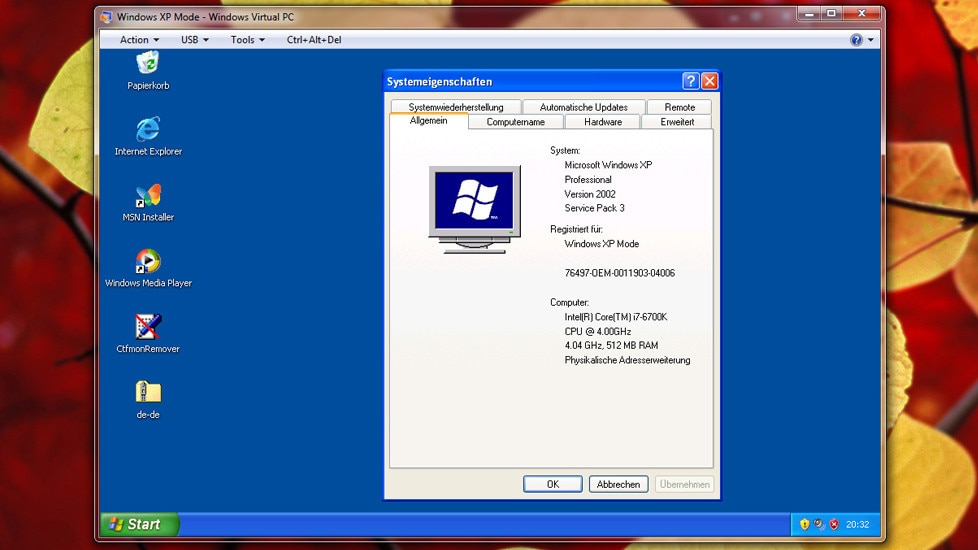This screenshot has height=550, width=978.
Task: Select the Allgemein tab
Action: [428, 121]
